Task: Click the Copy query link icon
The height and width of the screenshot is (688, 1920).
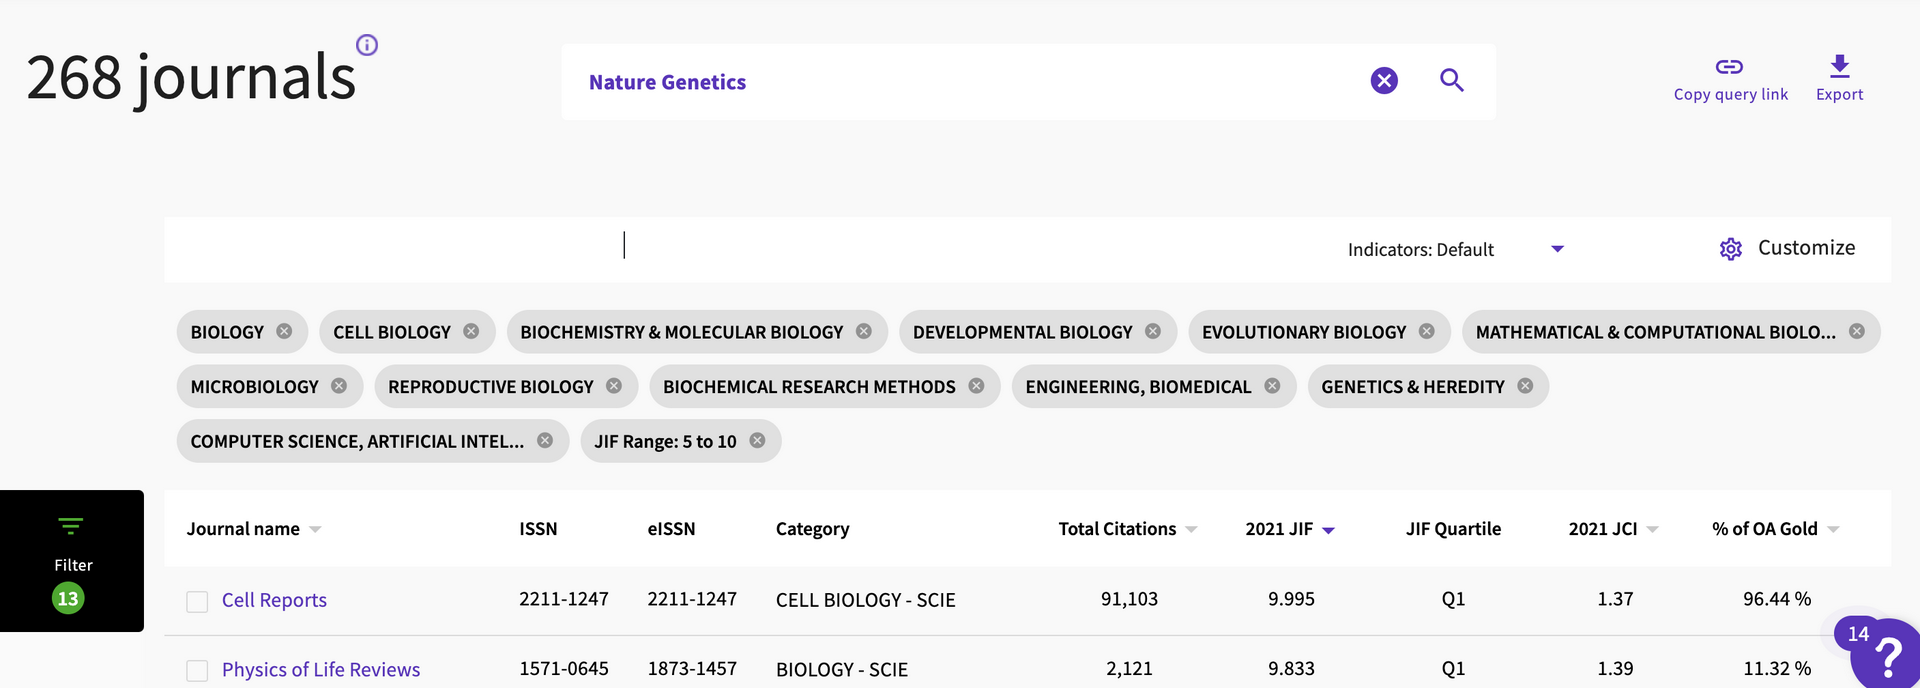Action: click(x=1730, y=66)
